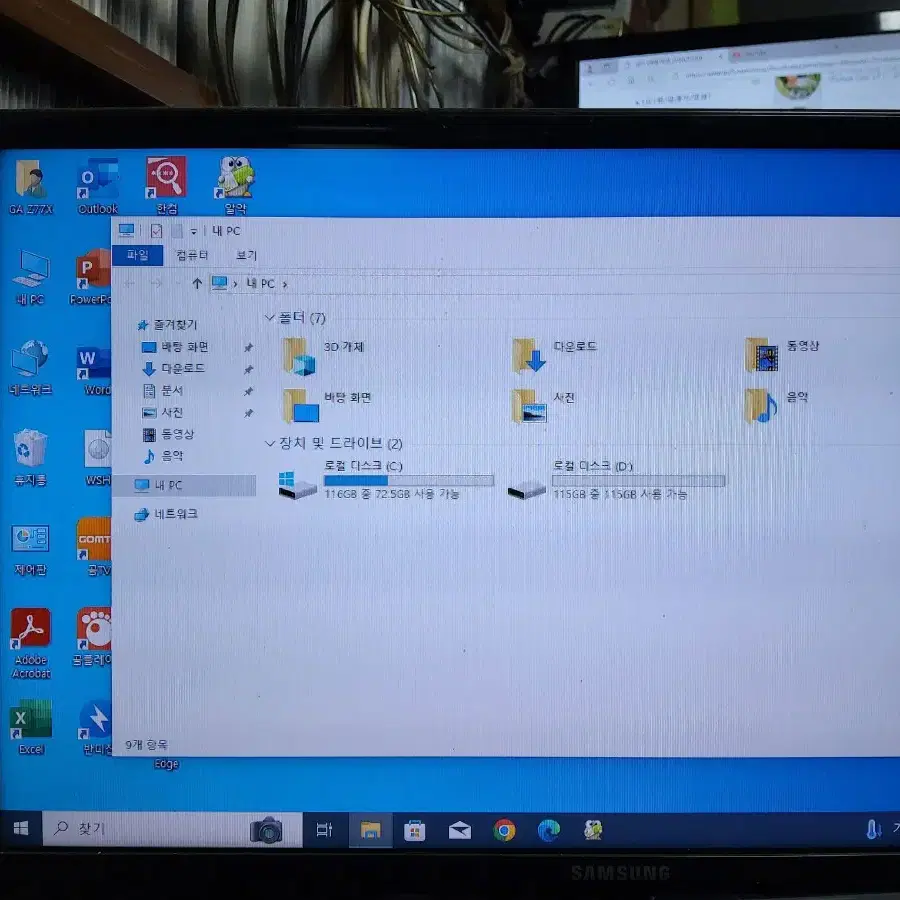The width and height of the screenshot is (900, 900).
Task: Open the GA Z77X user folder icon
Action: (x=31, y=187)
